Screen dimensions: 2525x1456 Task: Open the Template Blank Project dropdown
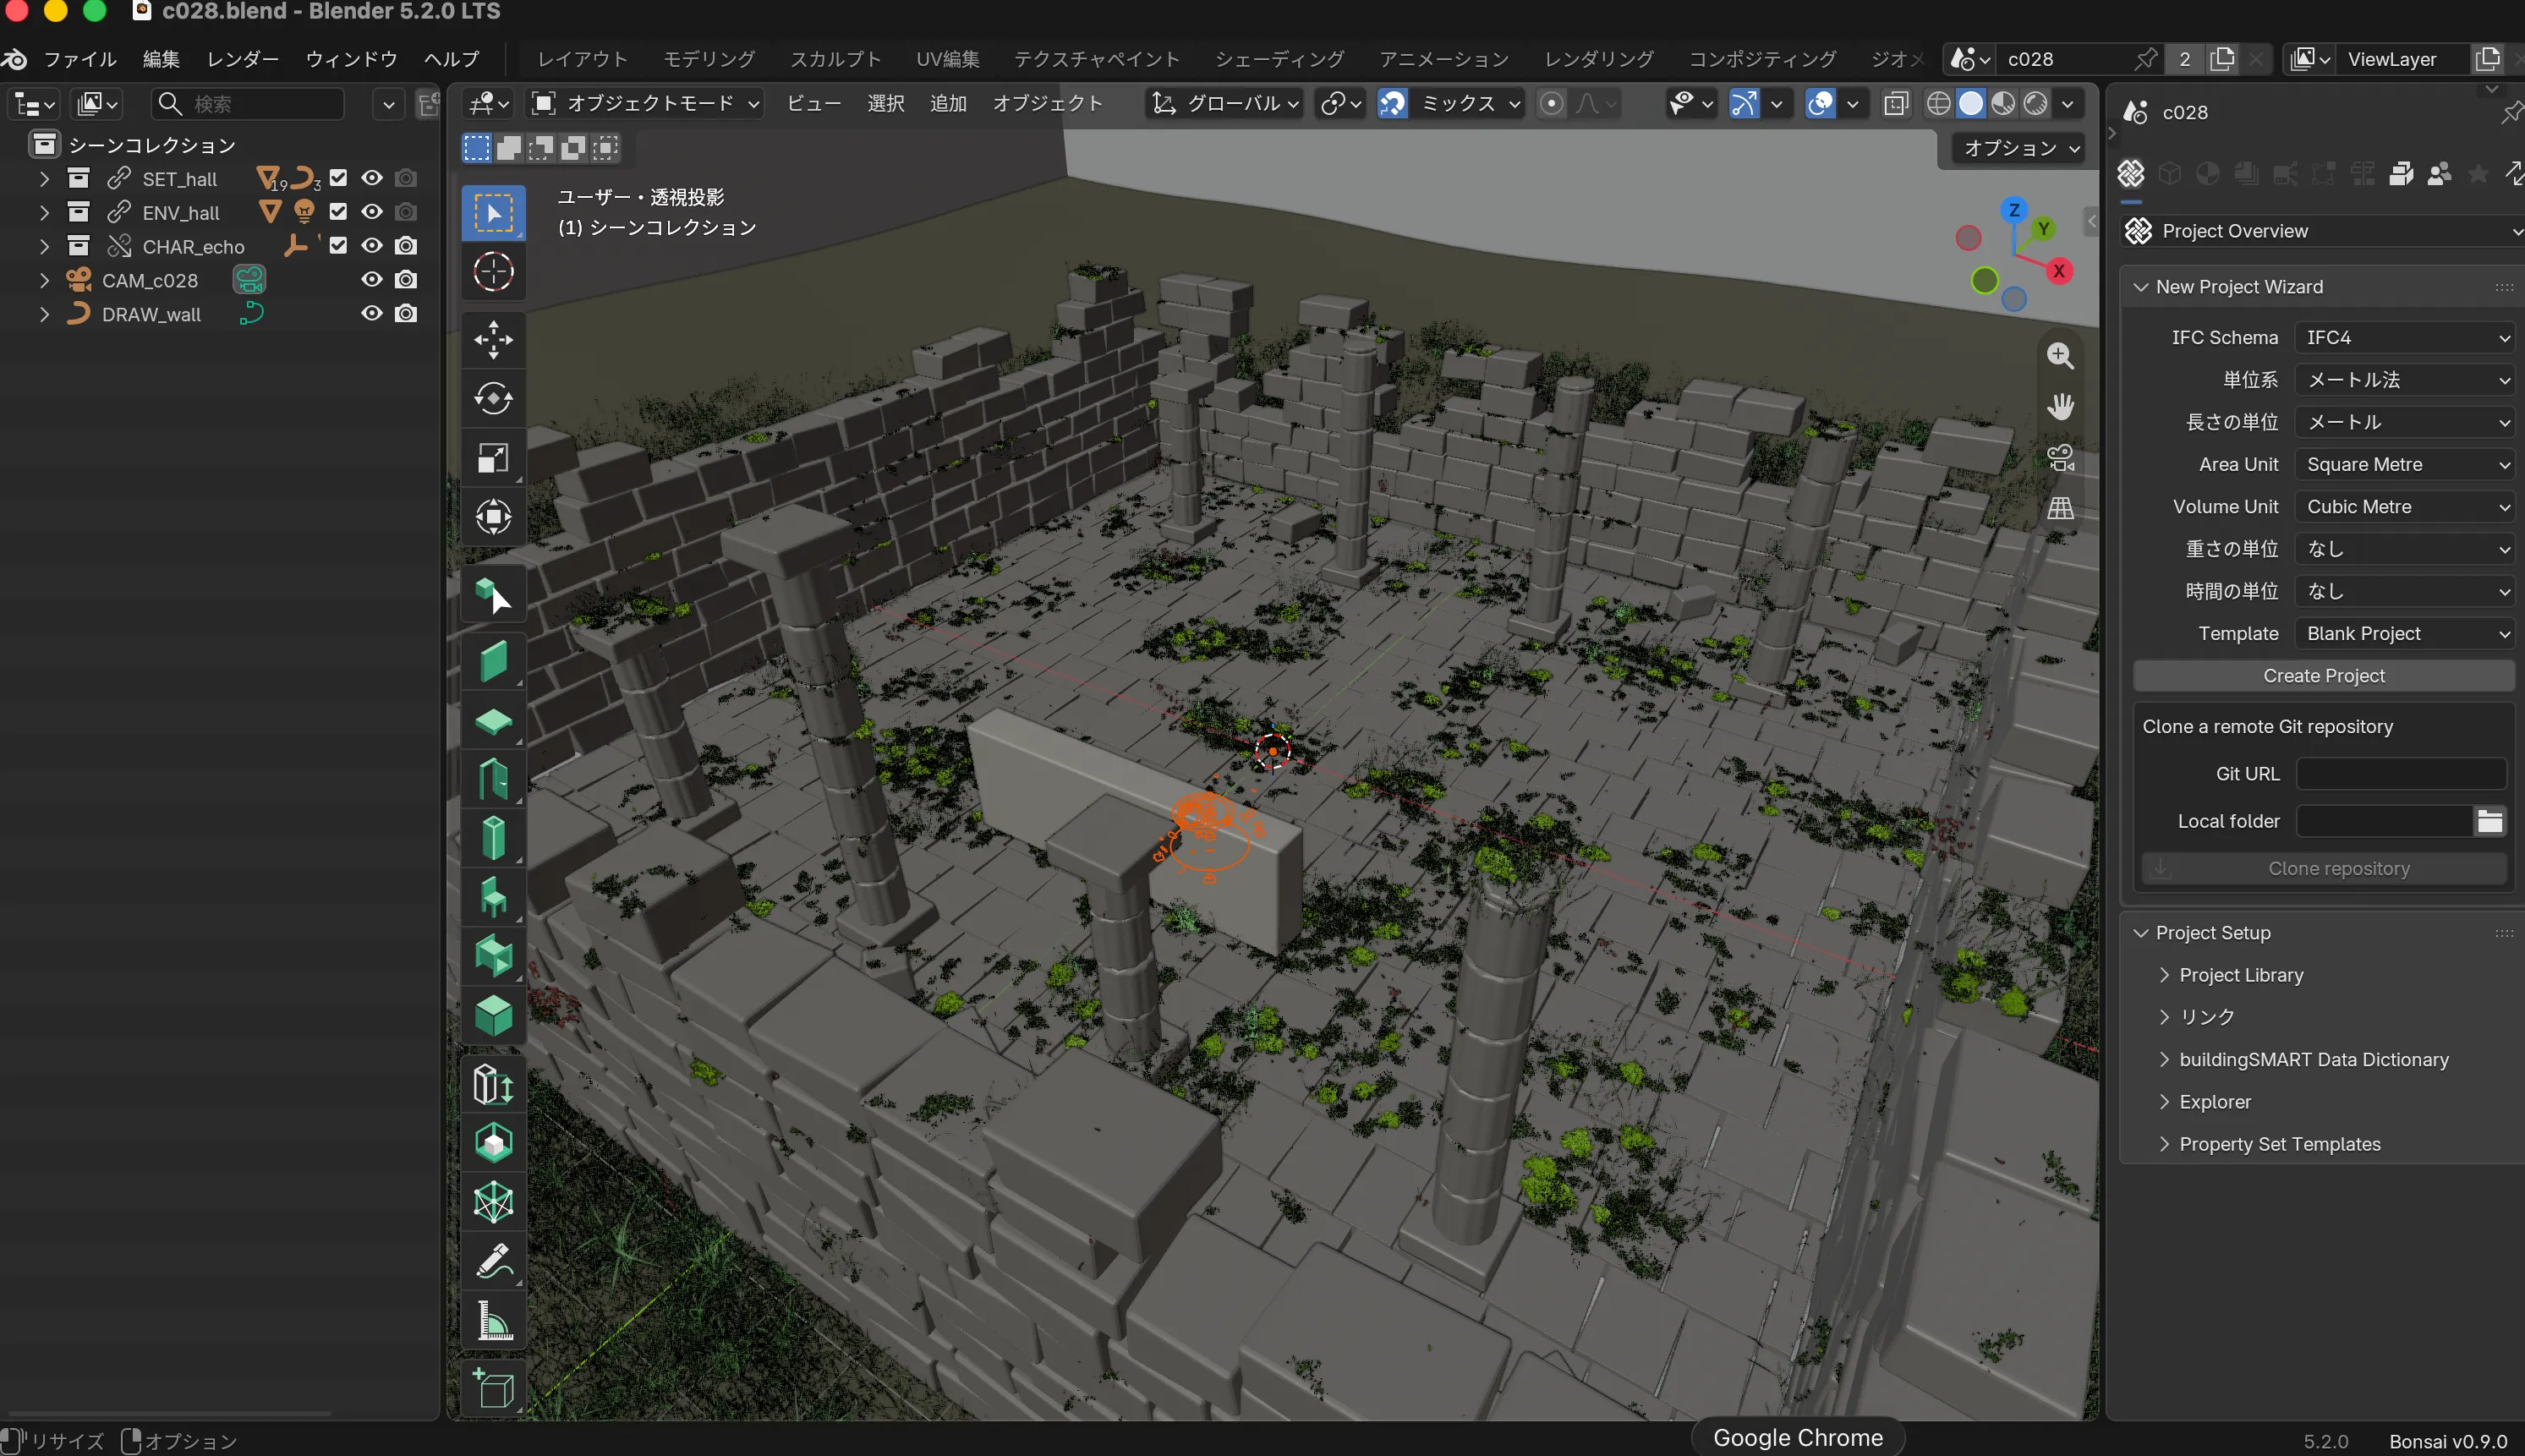[2405, 634]
